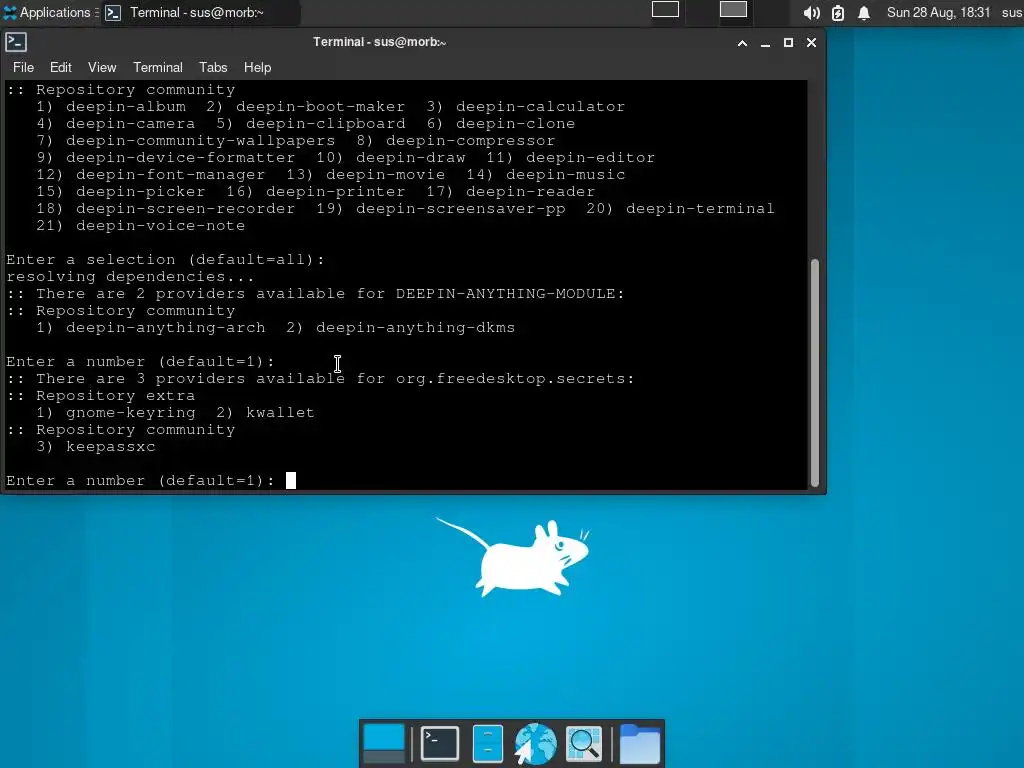Screen dimensions: 1024x768
Task: Open the View menu
Action: [102, 67]
